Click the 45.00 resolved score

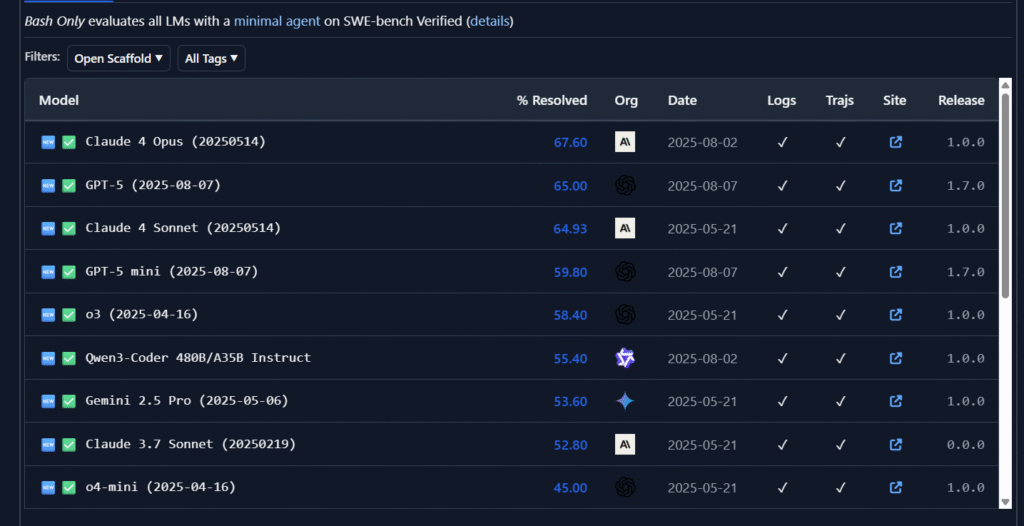click(571, 488)
